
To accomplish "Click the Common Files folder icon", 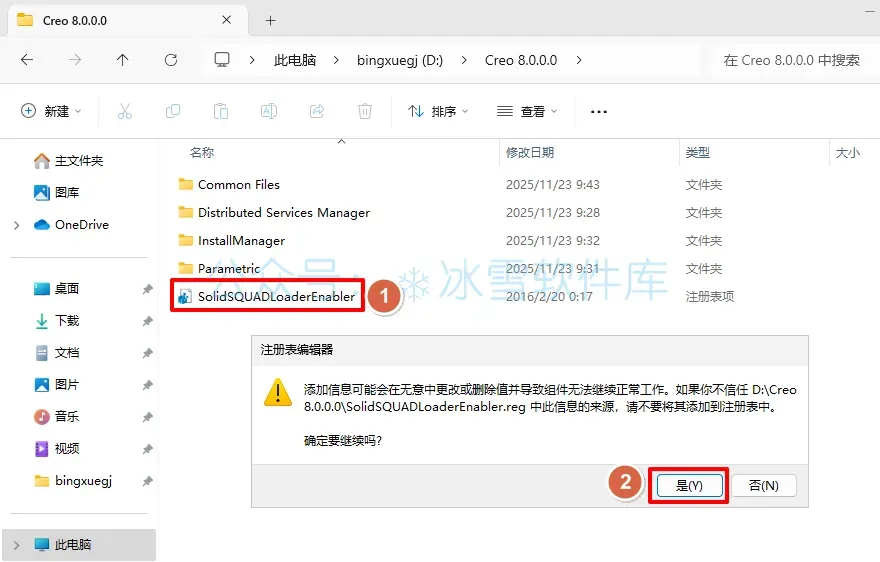I will [x=186, y=184].
